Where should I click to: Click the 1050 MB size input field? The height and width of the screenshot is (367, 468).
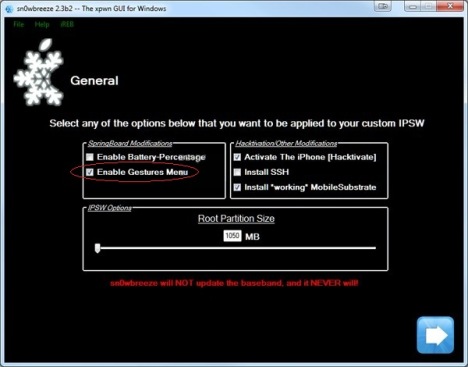232,236
